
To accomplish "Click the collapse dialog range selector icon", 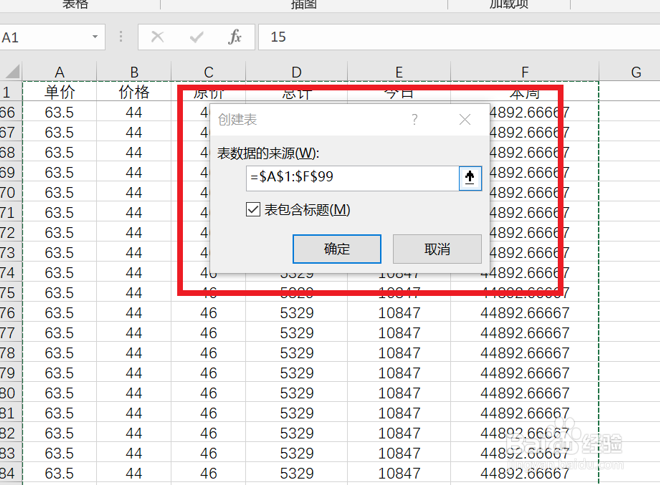I will [470, 178].
